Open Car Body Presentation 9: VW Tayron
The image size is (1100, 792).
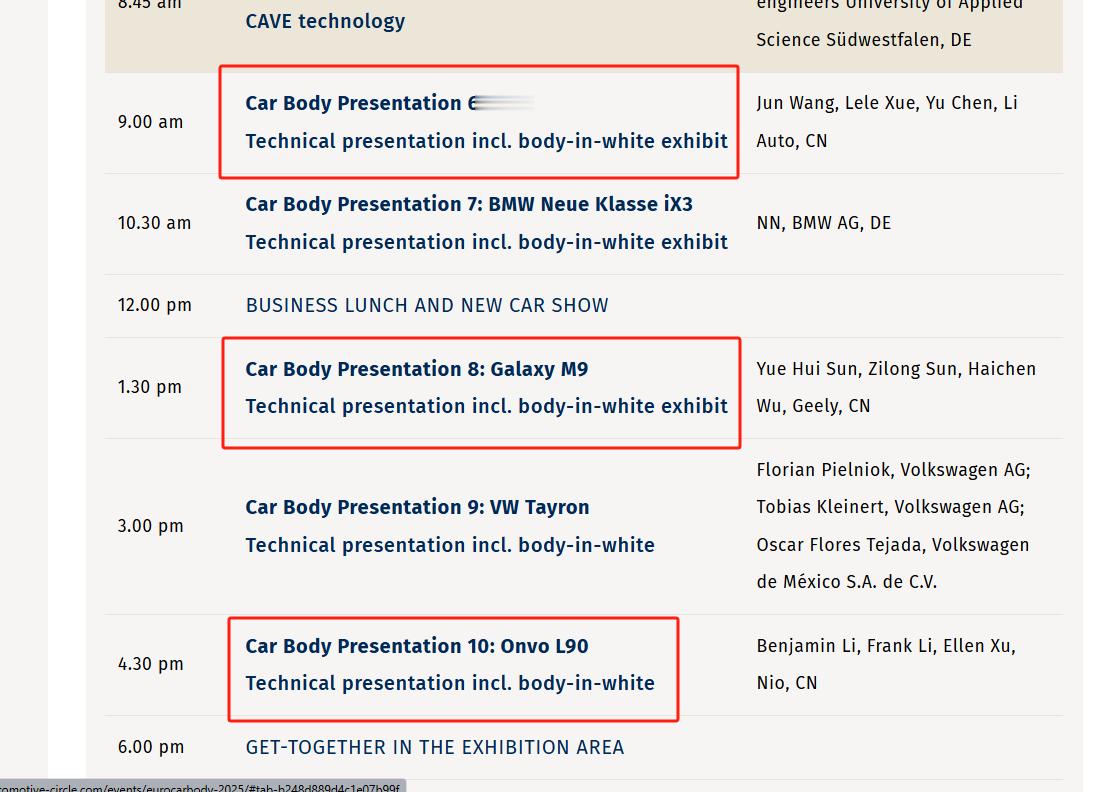tap(417, 507)
